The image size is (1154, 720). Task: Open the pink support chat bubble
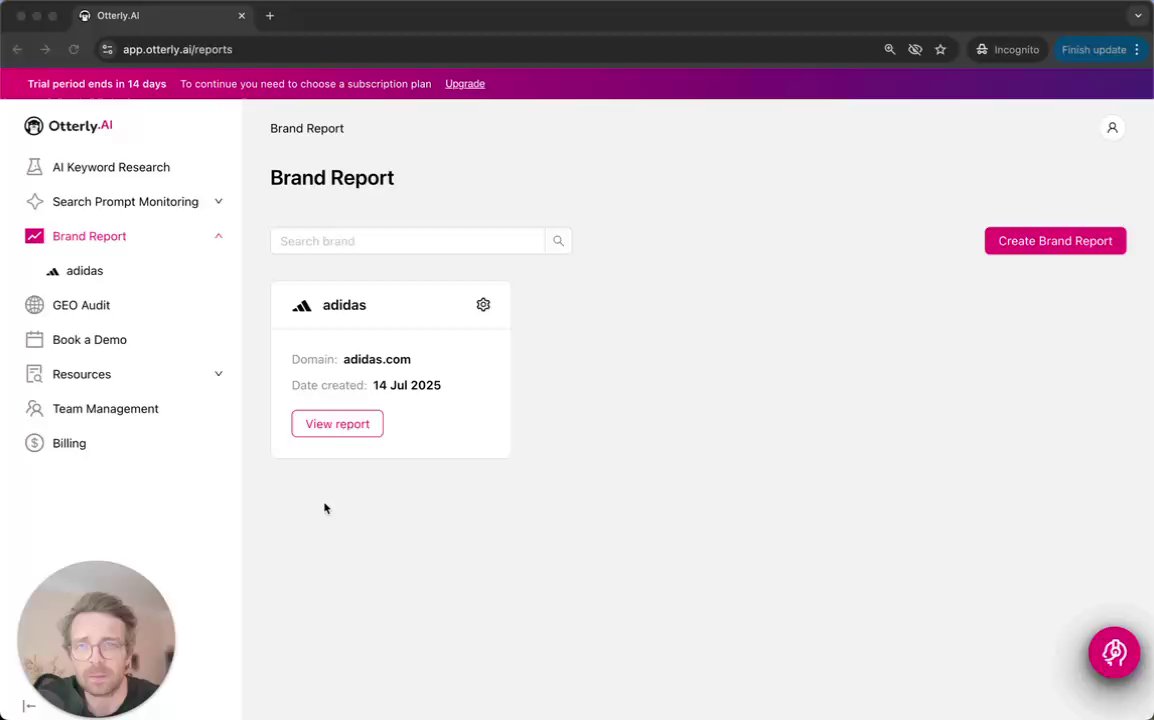(1114, 652)
